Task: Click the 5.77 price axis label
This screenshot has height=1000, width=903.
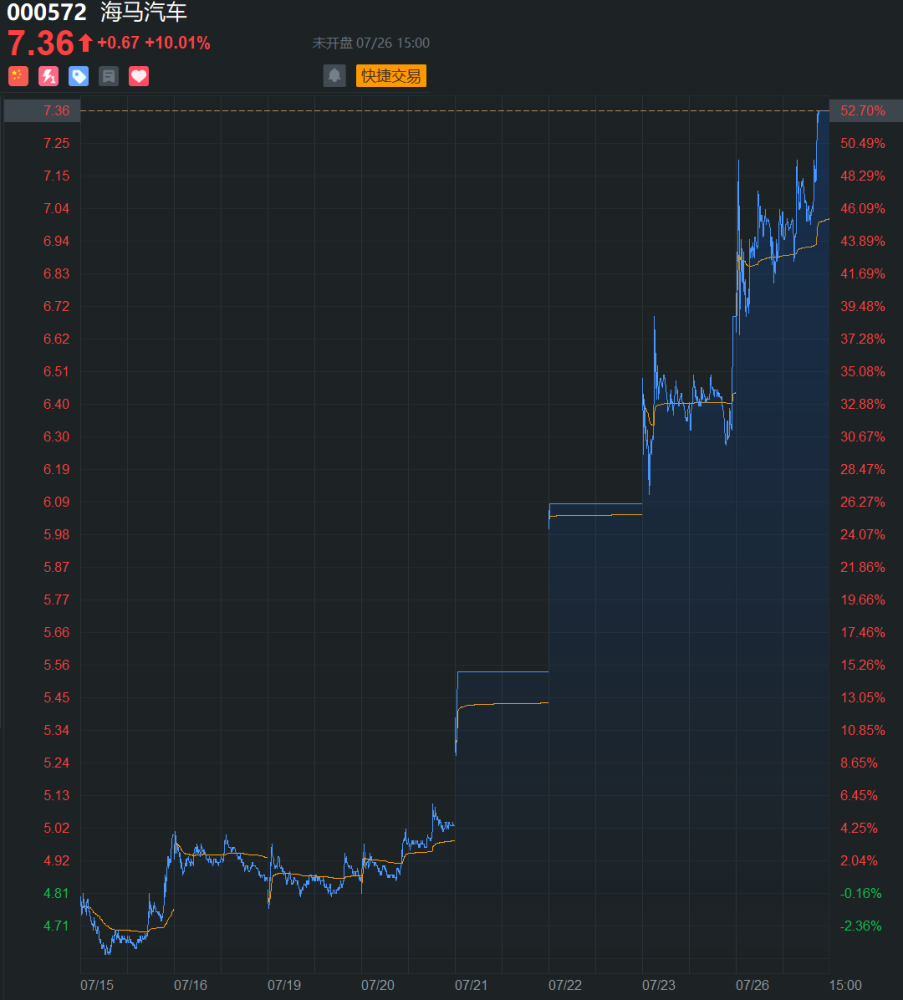Action: point(57,599)
